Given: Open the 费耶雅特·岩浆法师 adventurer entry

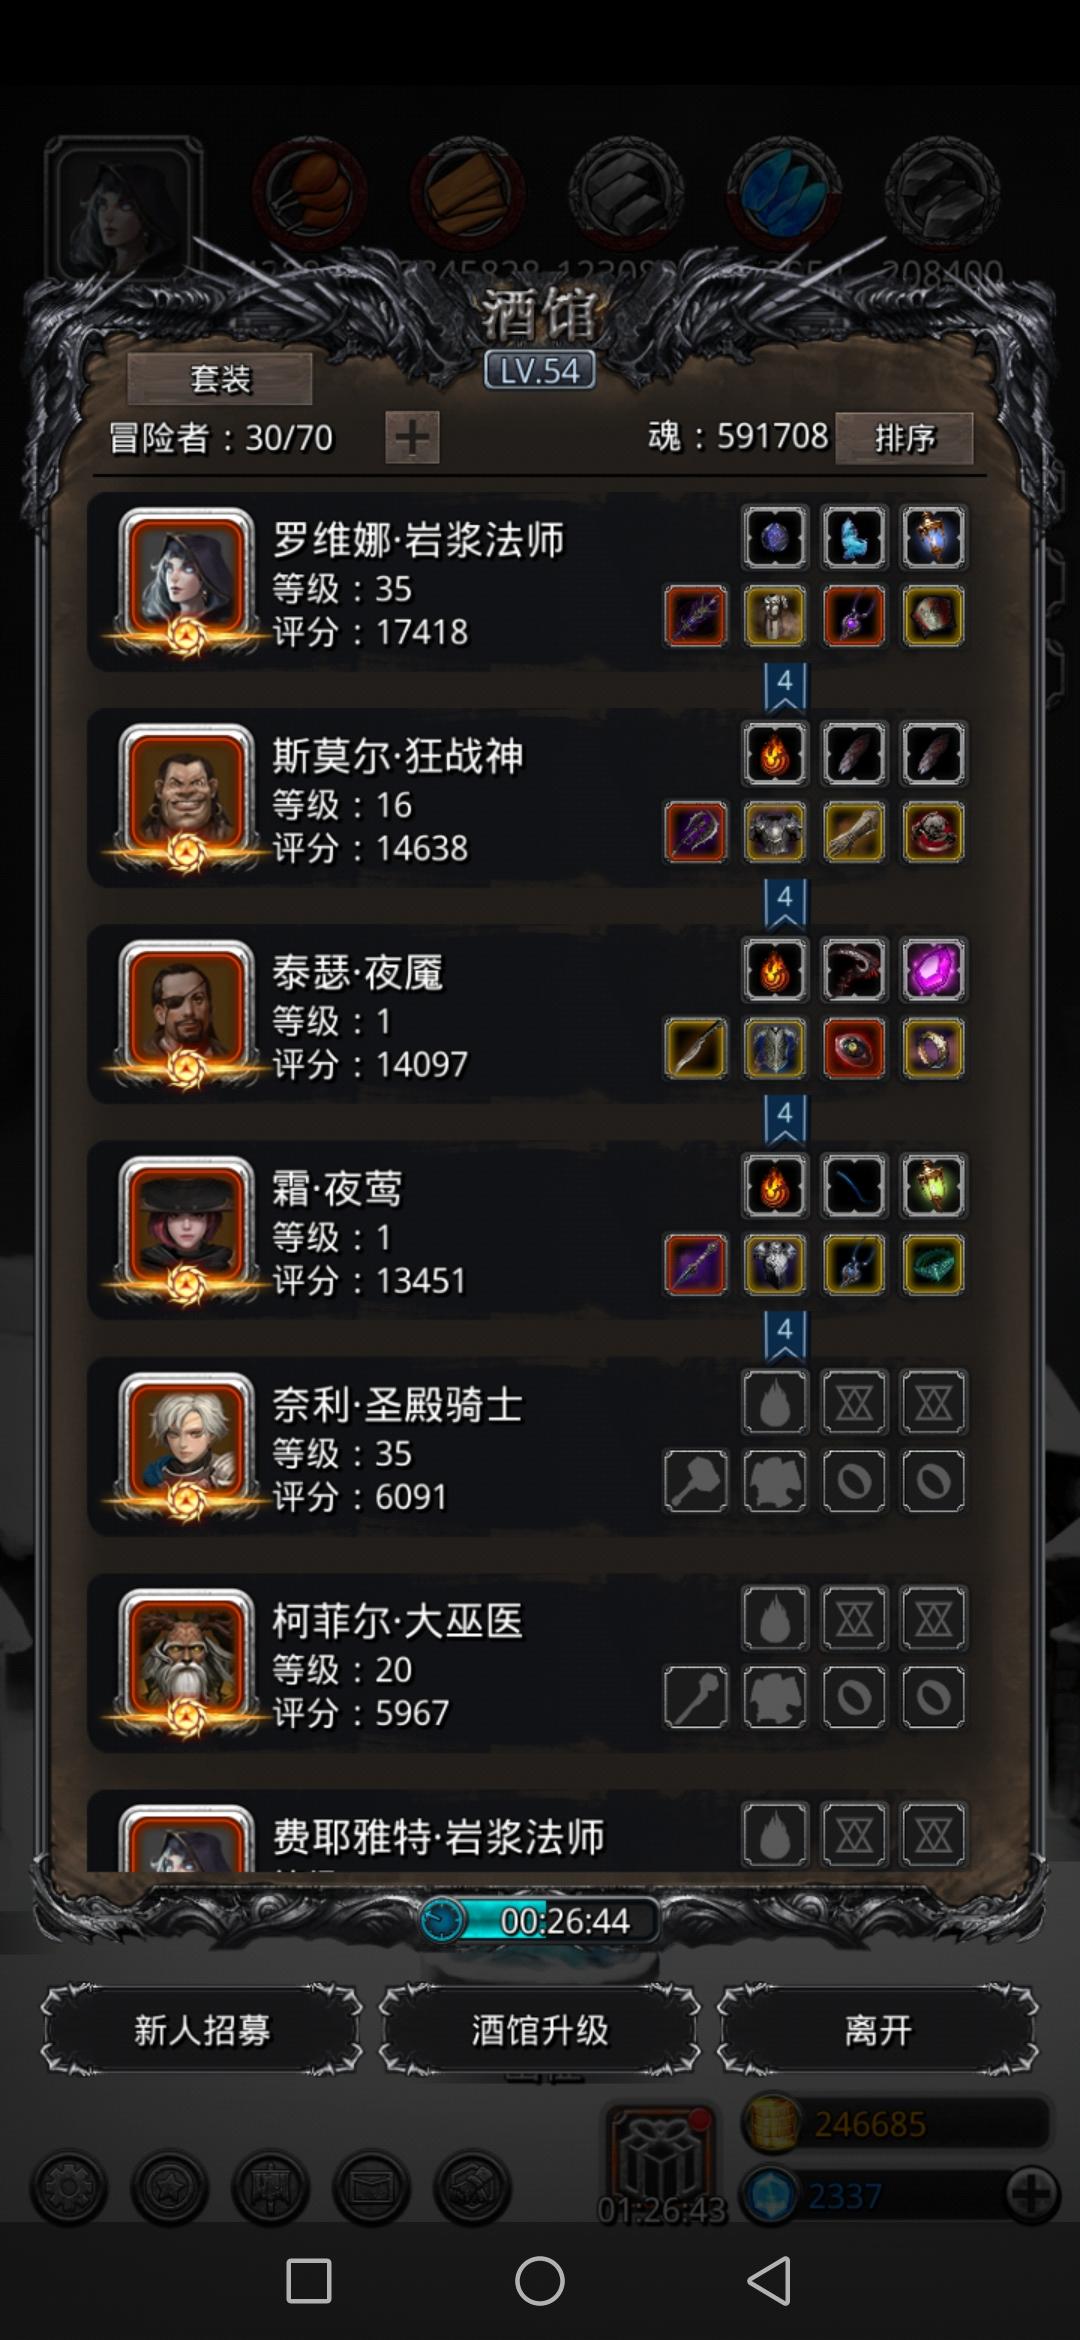Looking at the screenshot, I should point(530,1832).
